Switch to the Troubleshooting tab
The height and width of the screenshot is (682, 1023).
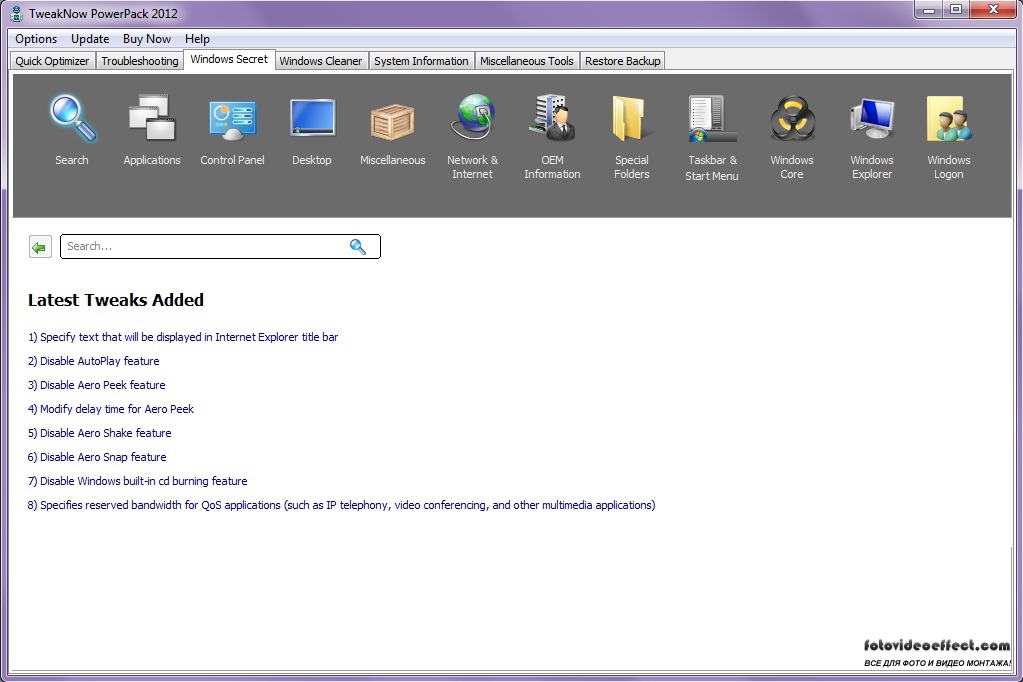[x=140, y=61]
